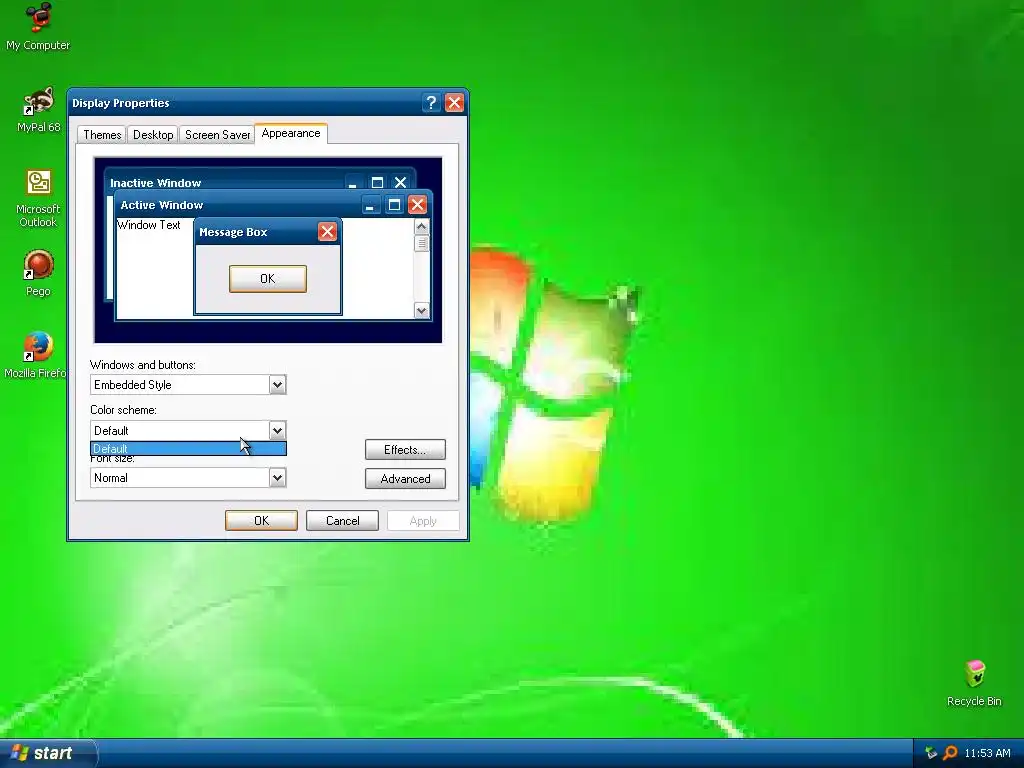1024x768 pixels.
Task: Click the preview Message Box OK button
Action: pos(268,279)
